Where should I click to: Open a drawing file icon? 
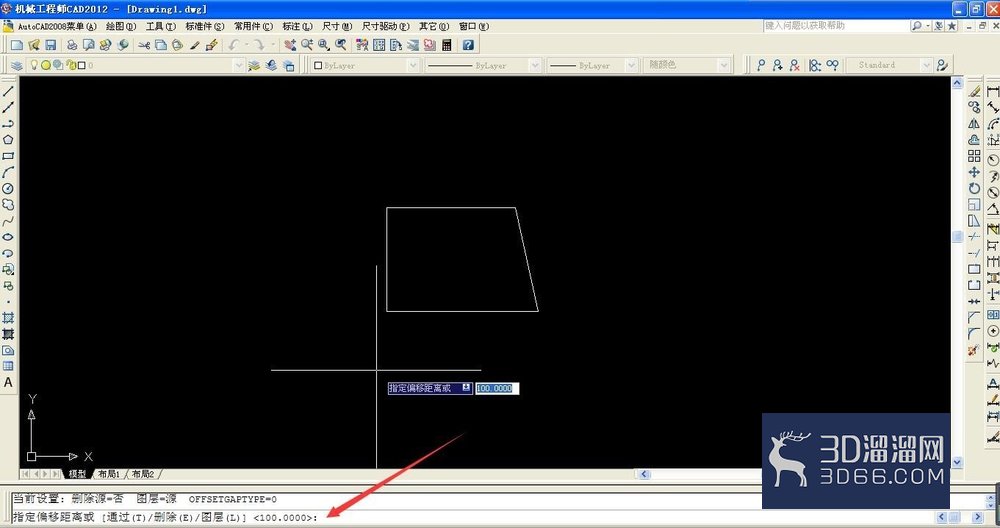(34, 45)
